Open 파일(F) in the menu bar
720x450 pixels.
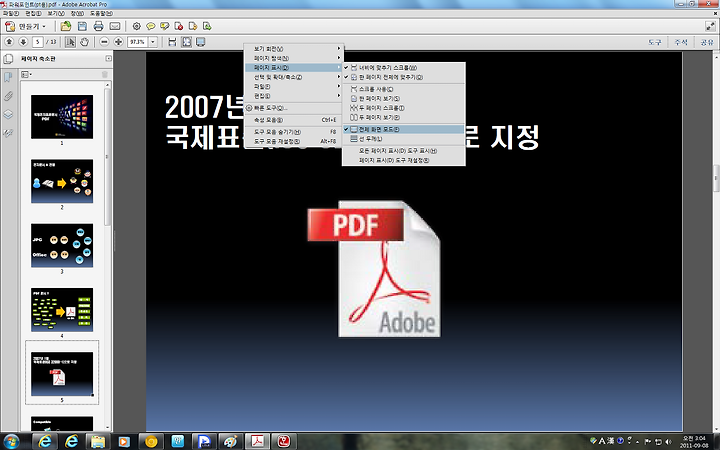[x=10, y=13]
